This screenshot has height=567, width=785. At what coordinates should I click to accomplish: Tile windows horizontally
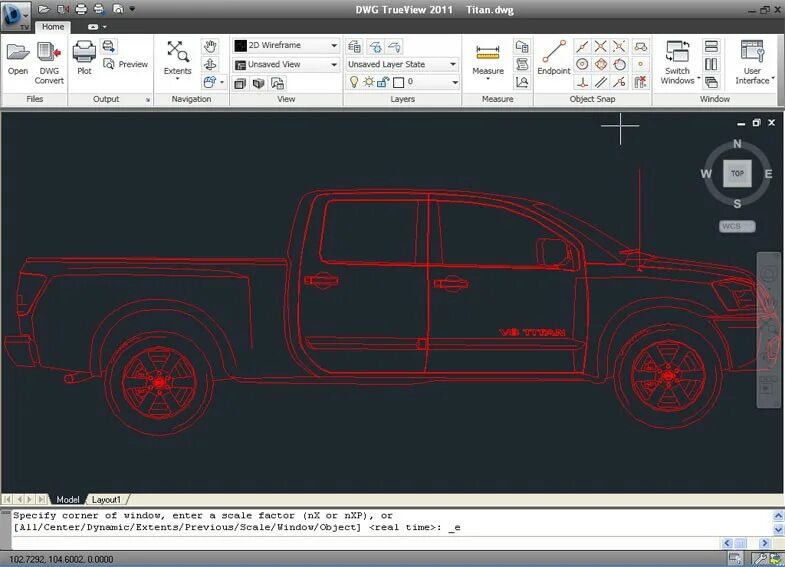(x=711, y=47)
